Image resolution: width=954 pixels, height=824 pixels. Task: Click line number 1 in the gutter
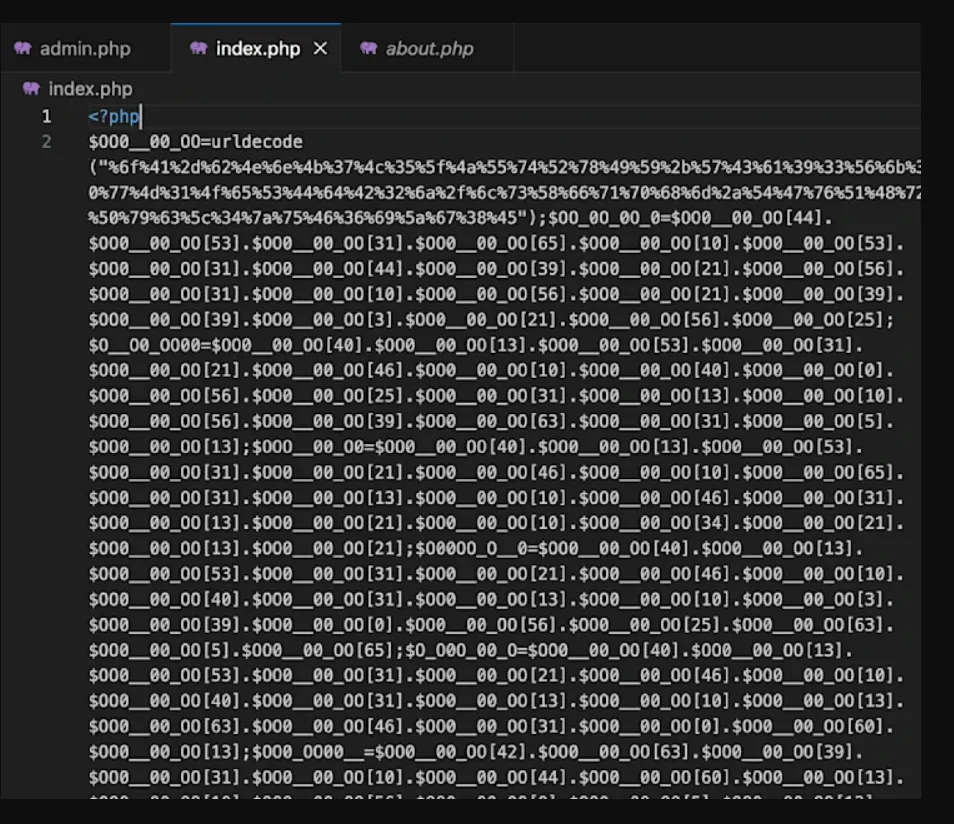tap(46, 116)
